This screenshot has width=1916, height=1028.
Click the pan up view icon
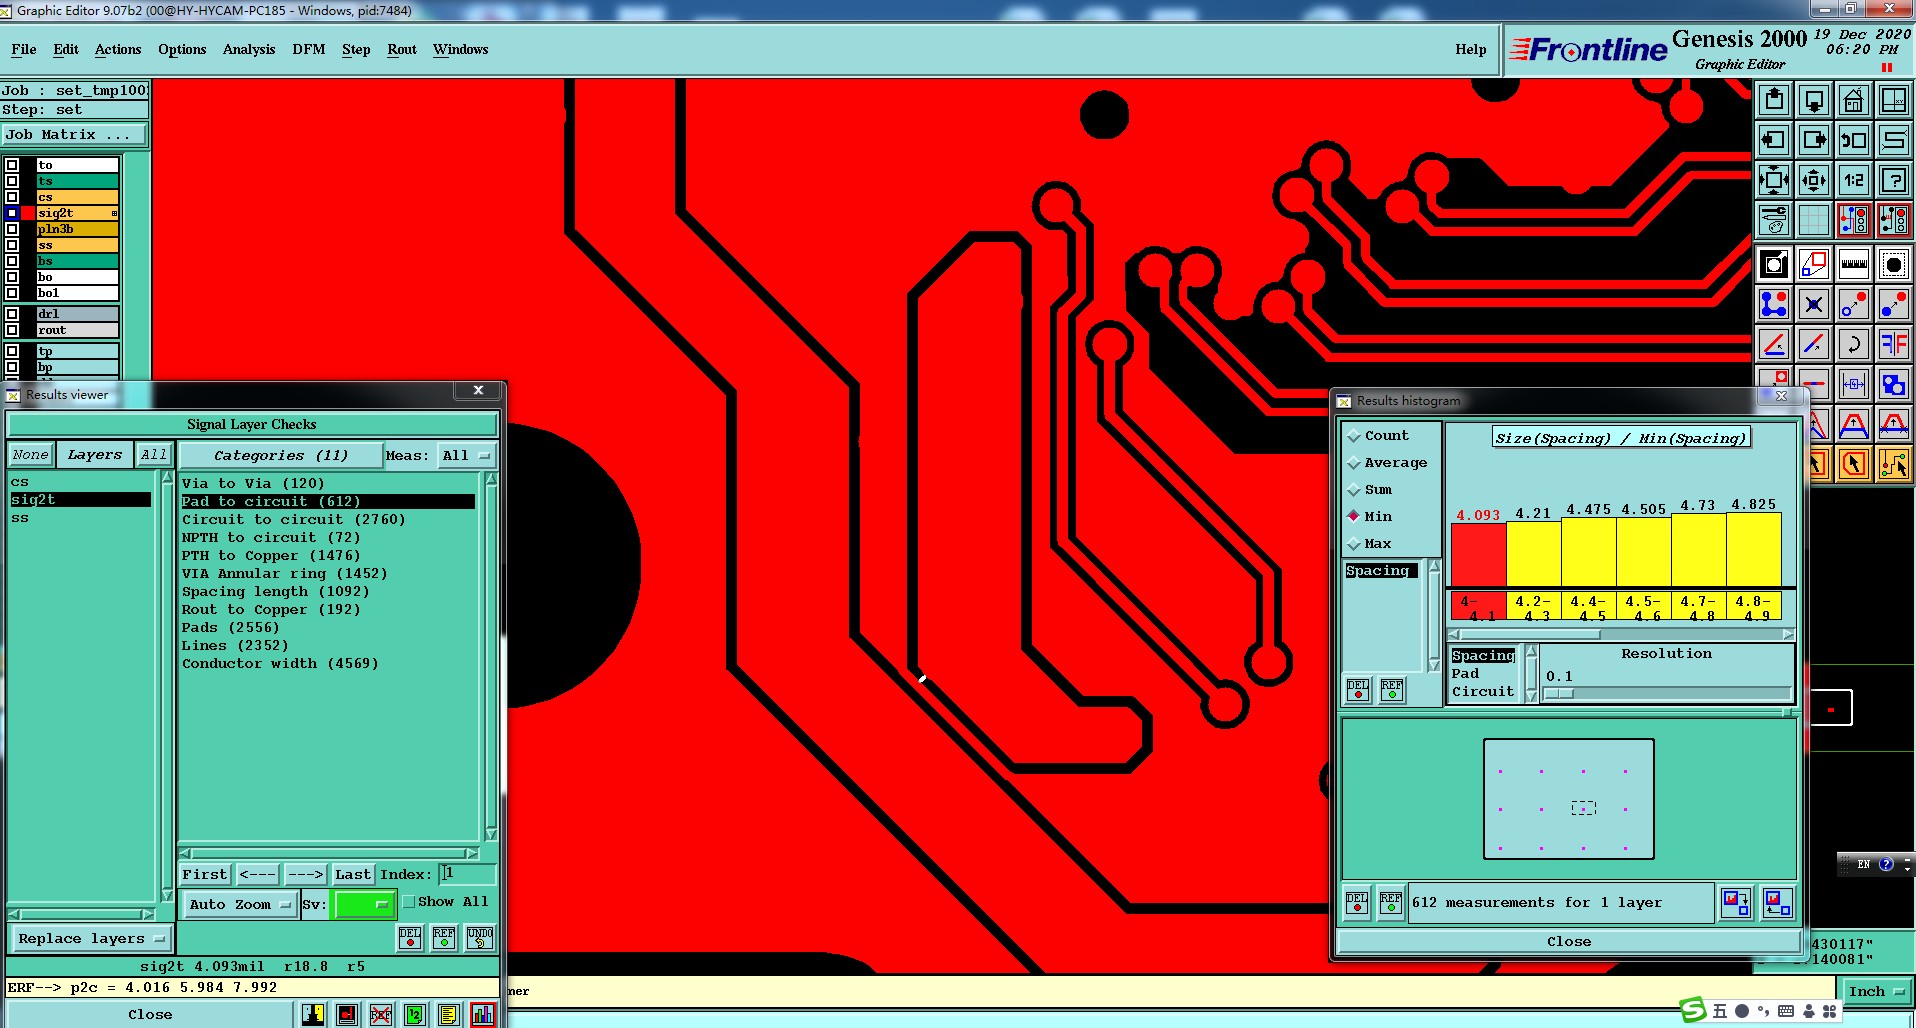tap(1774, 100)
